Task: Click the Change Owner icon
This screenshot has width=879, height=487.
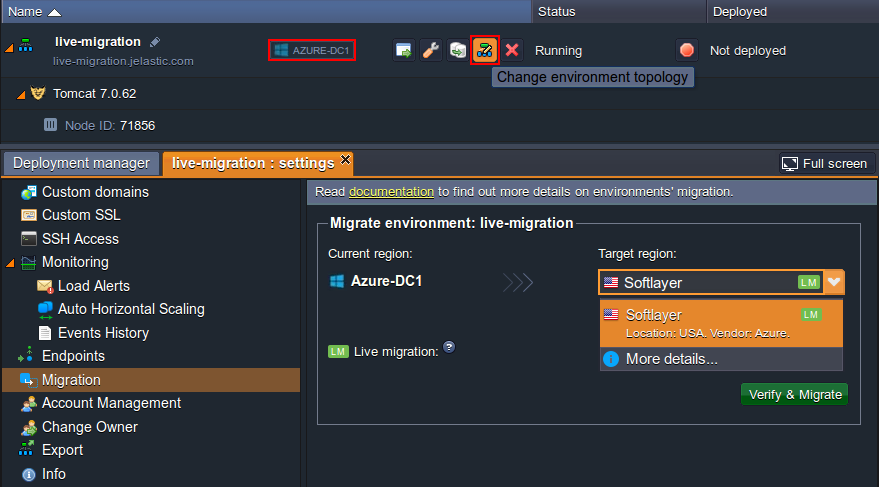Action: [x=29, y=428]
